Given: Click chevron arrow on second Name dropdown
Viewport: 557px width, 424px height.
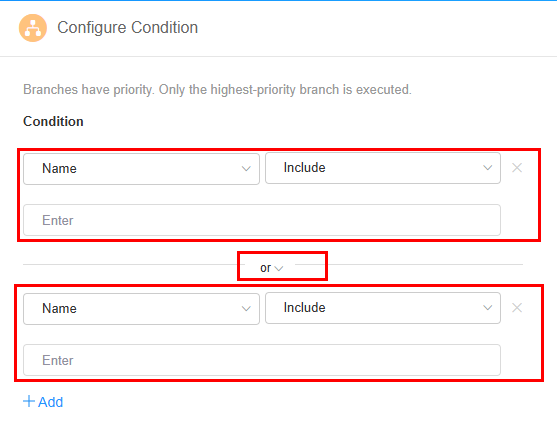Looking at the screenshot, I should pos(246,309).
